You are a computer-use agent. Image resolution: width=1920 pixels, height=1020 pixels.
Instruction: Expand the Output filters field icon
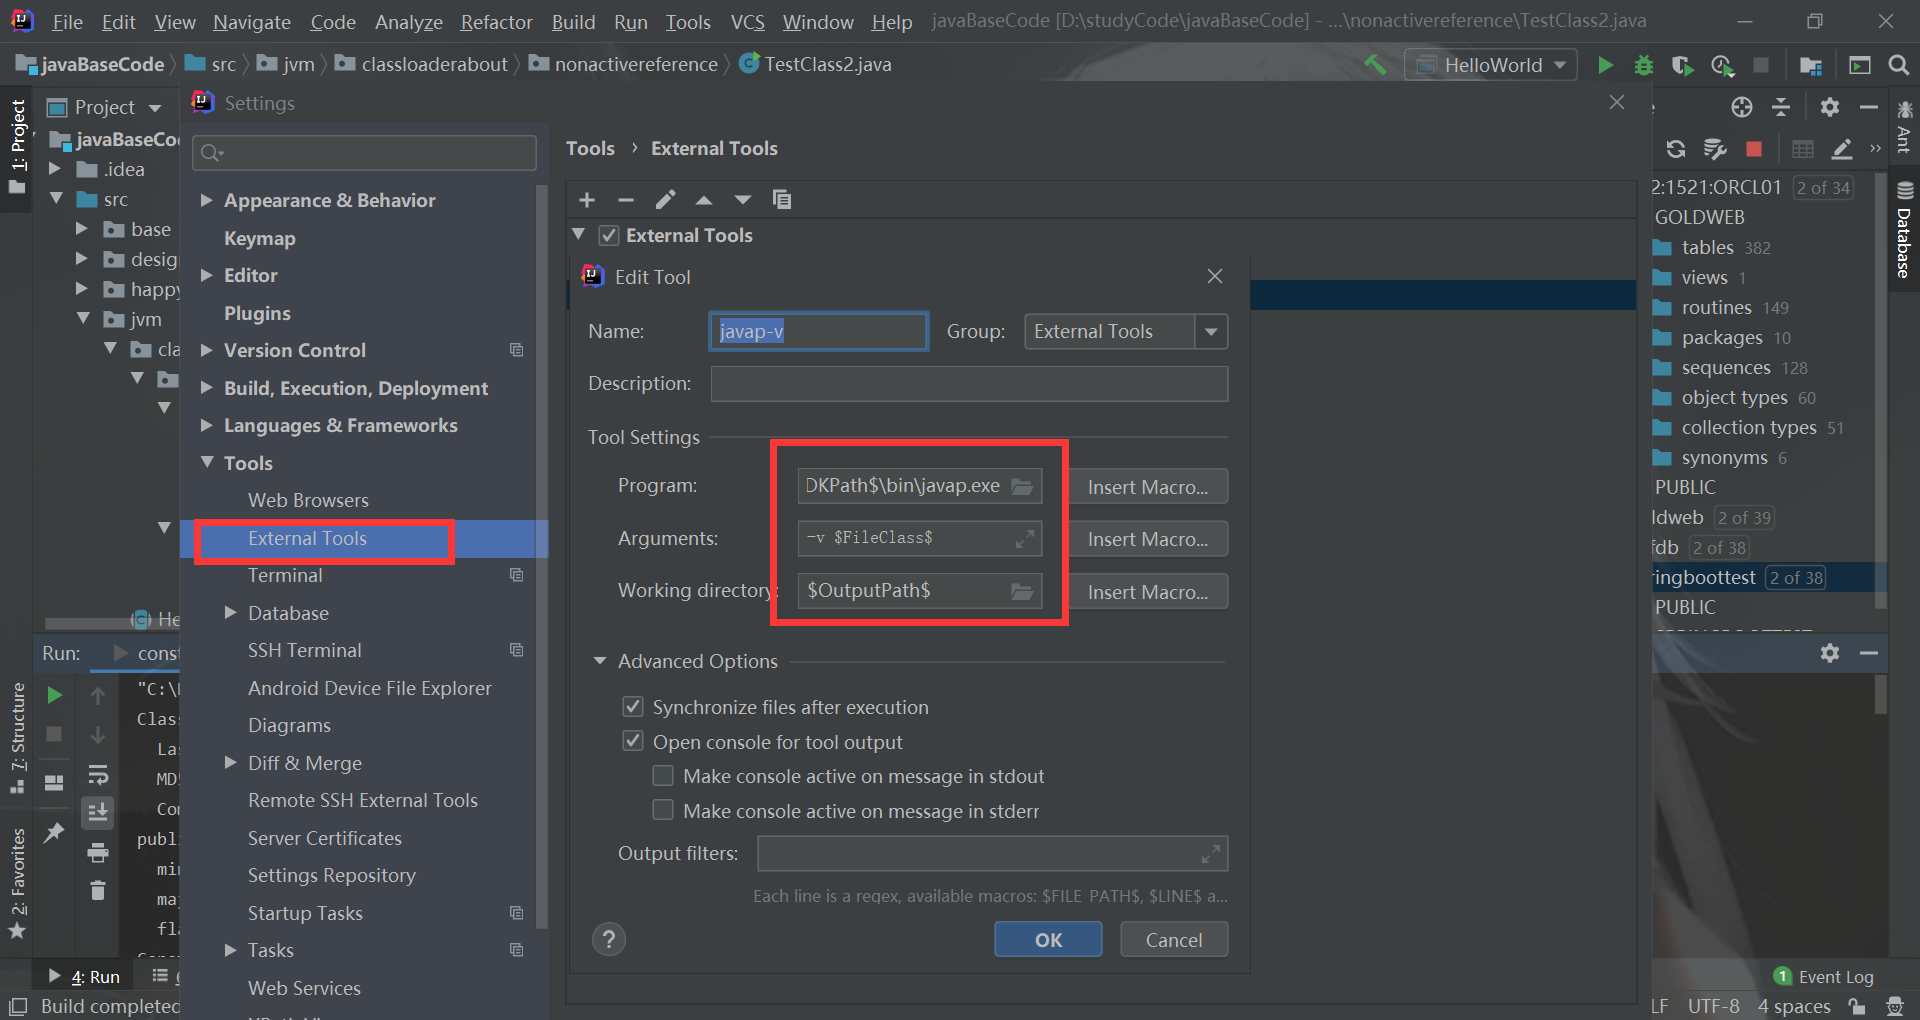(1210, 854)
